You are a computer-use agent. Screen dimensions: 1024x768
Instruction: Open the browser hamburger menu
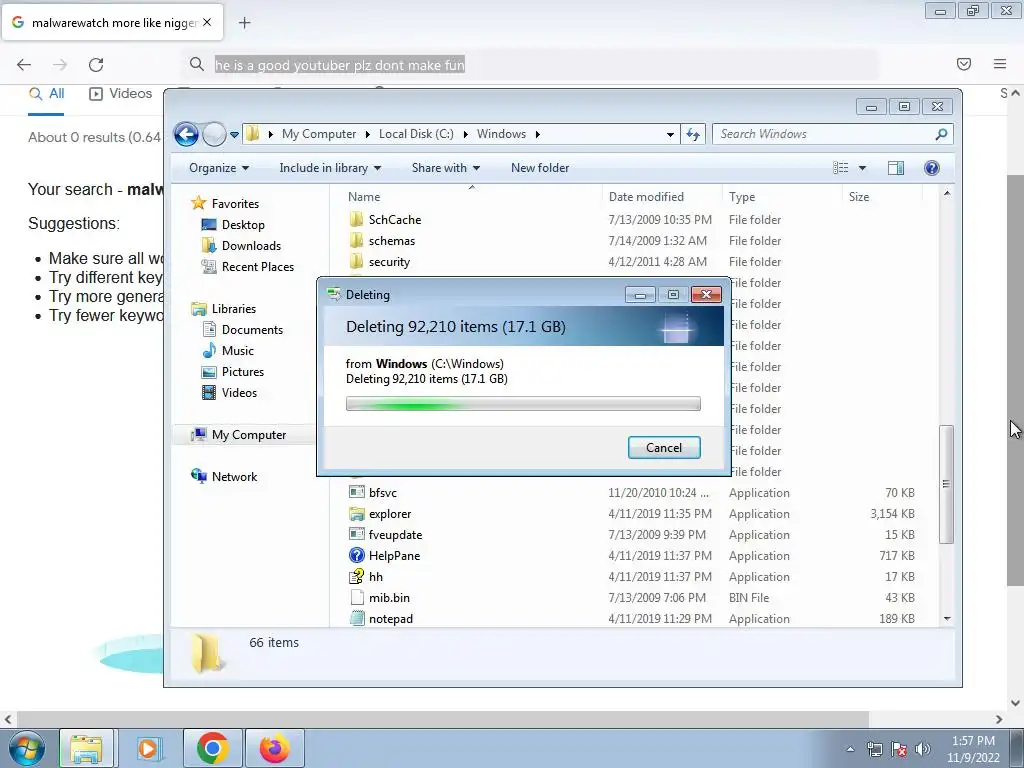[x=1000, y=64]
